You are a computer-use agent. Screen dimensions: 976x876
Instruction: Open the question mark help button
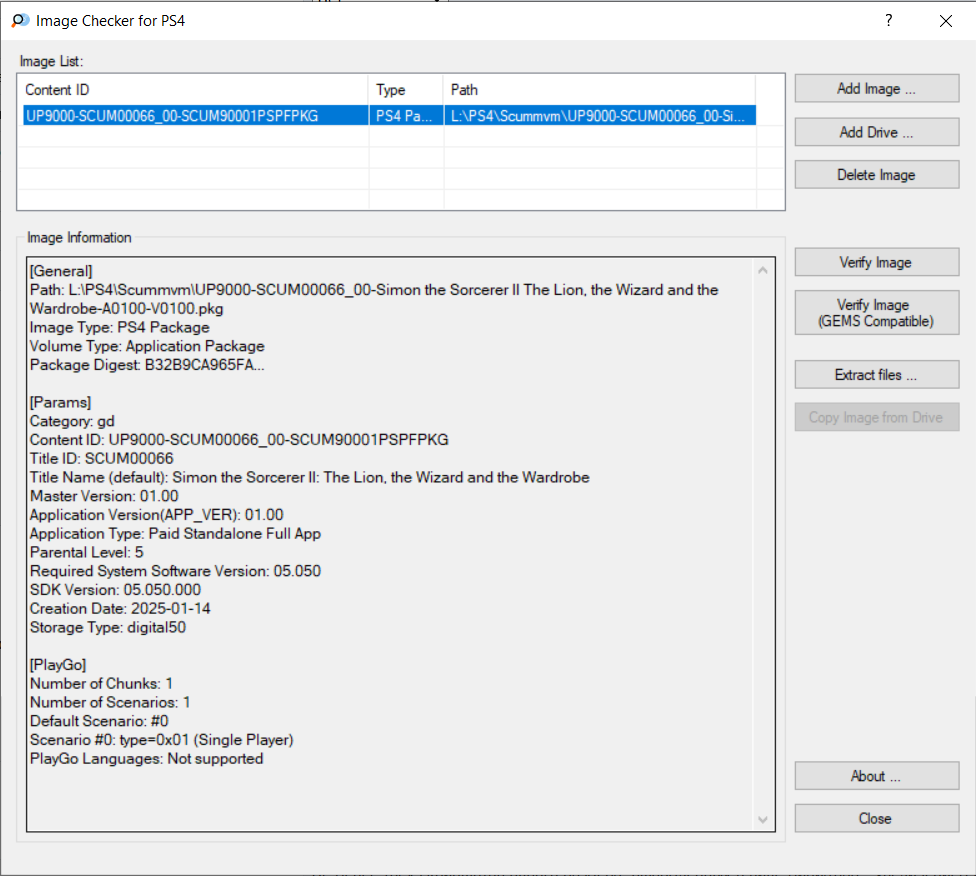click(x=888, y=21)
